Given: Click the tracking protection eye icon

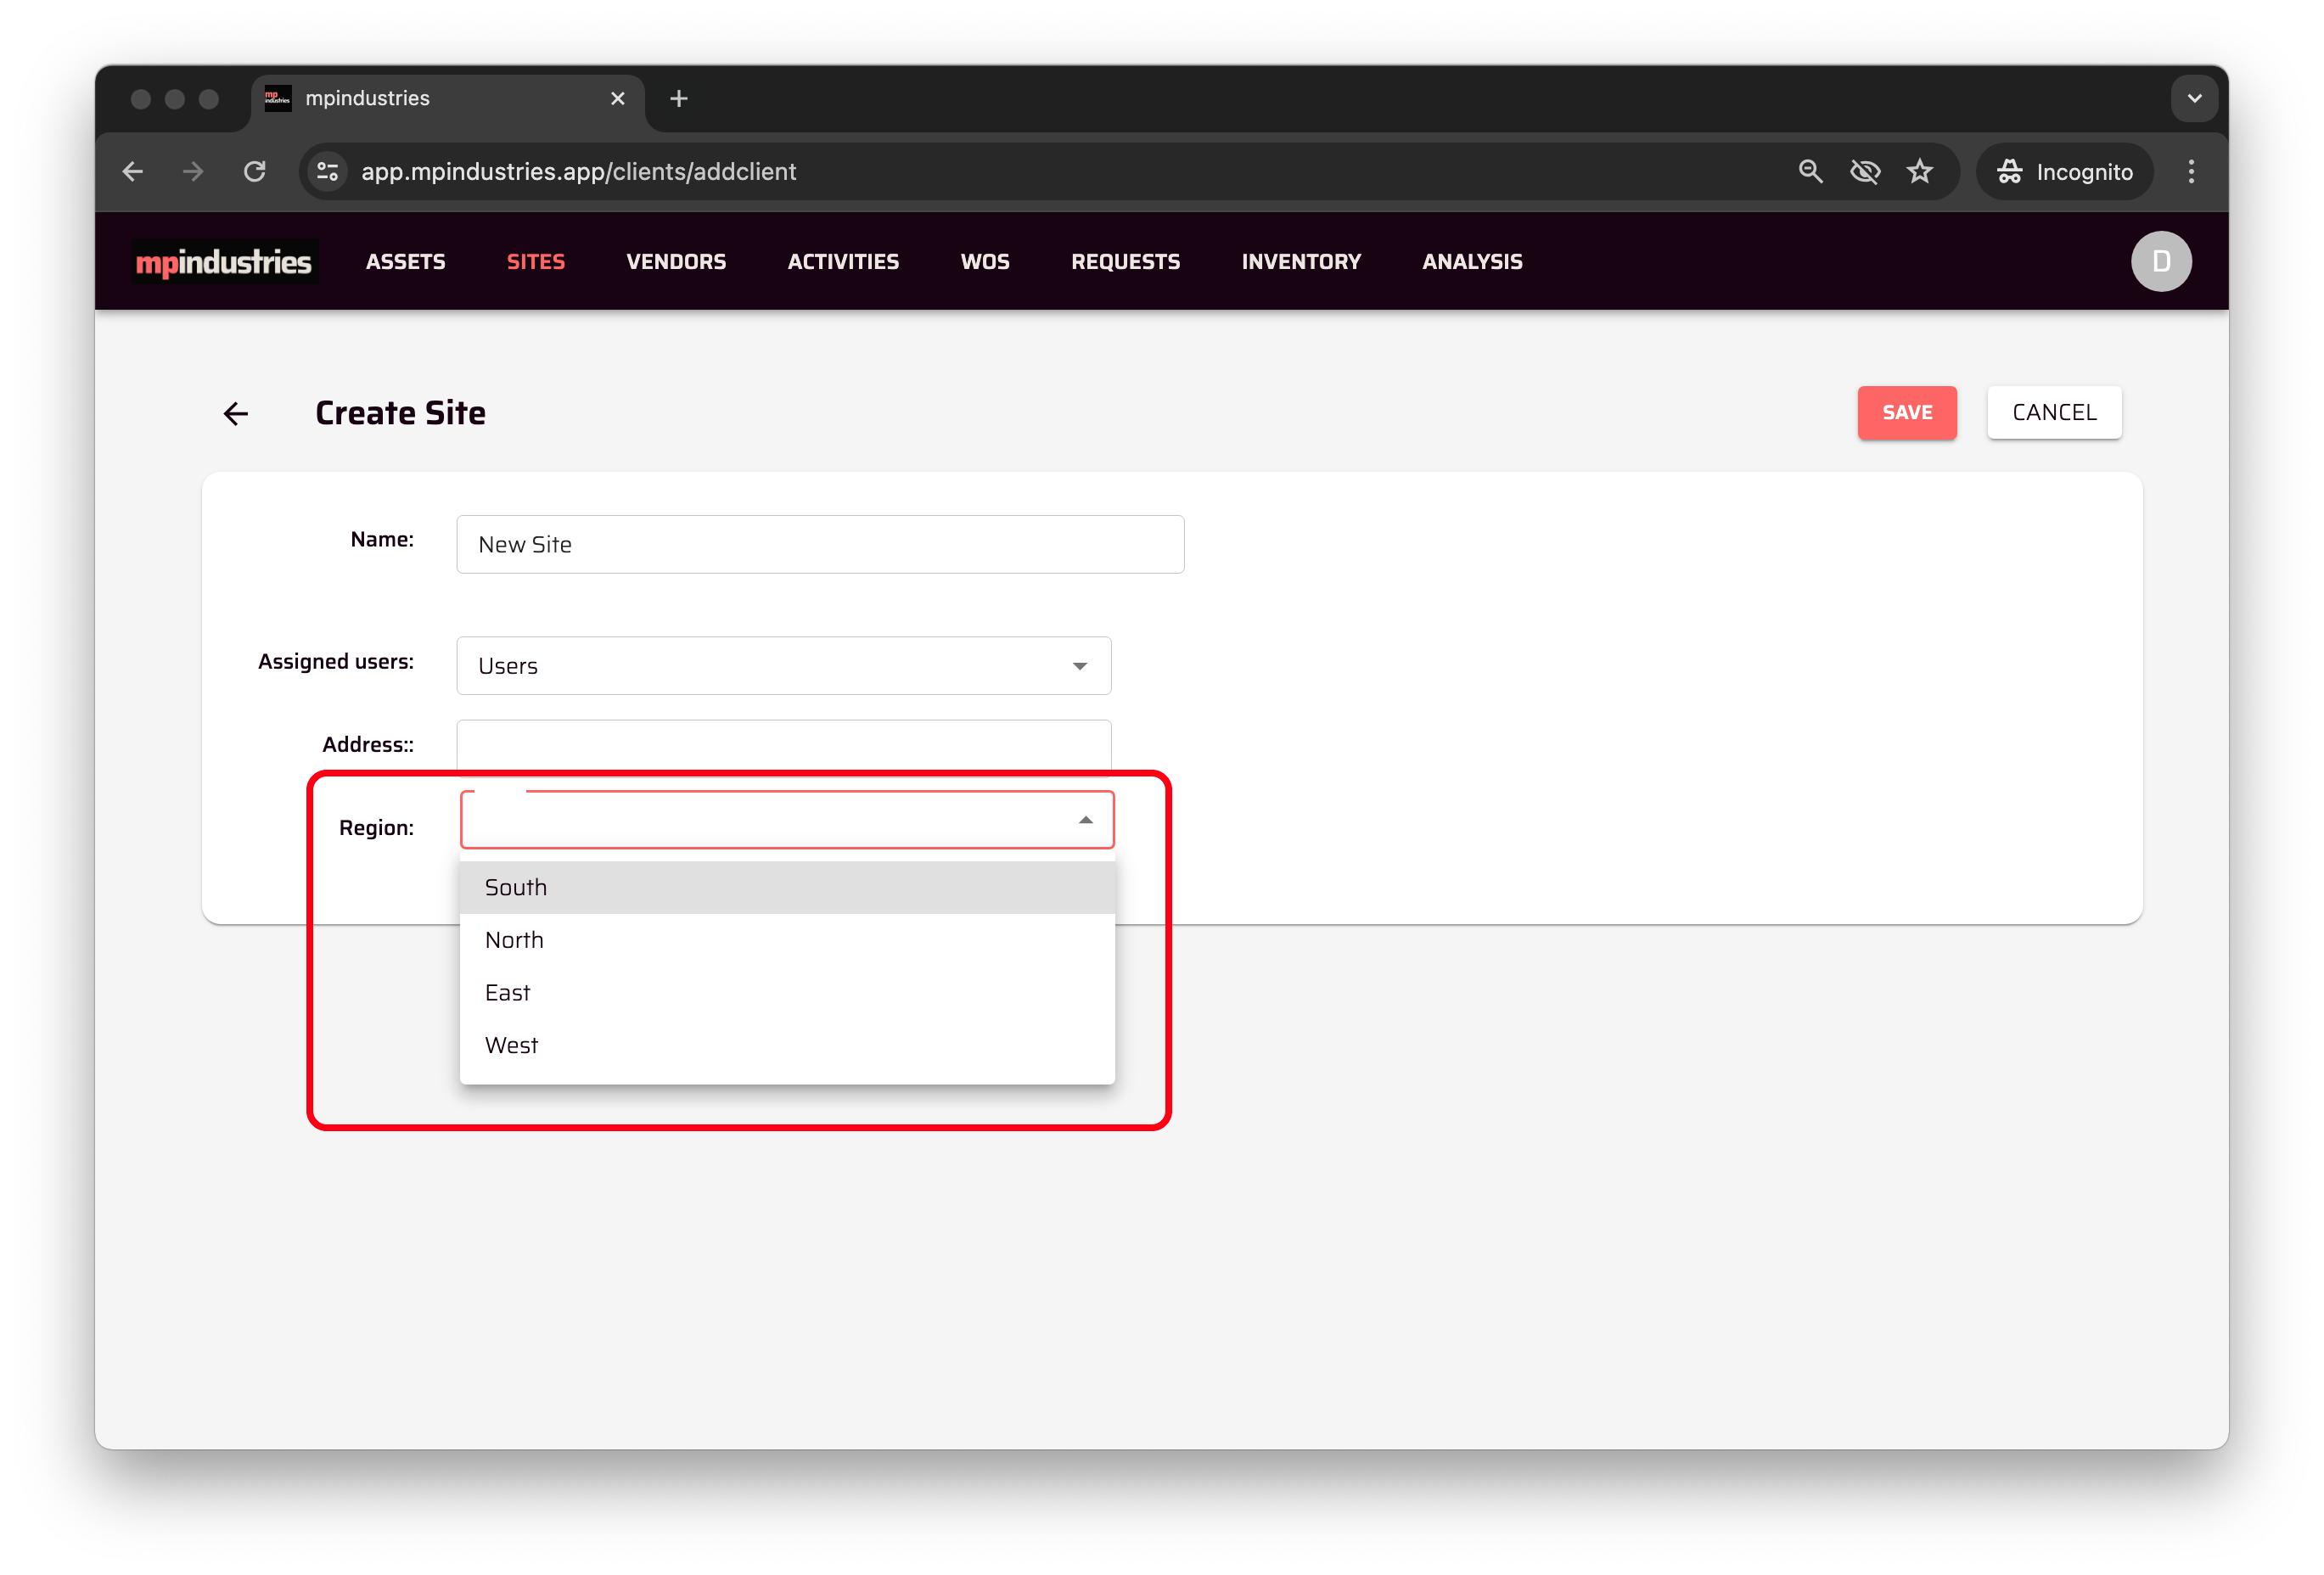Looking at the screenshot, I should tap(1864, 172).
